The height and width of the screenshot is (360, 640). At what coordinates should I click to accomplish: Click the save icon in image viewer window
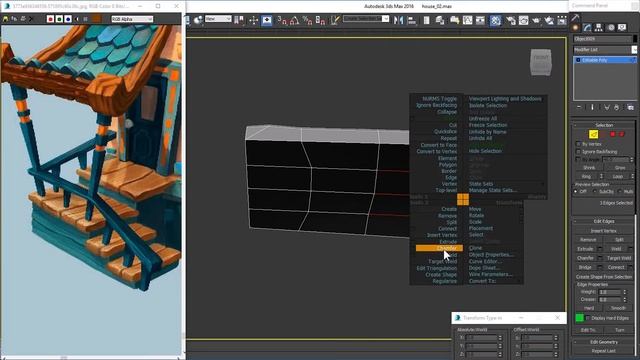click(x=5, y=19)
